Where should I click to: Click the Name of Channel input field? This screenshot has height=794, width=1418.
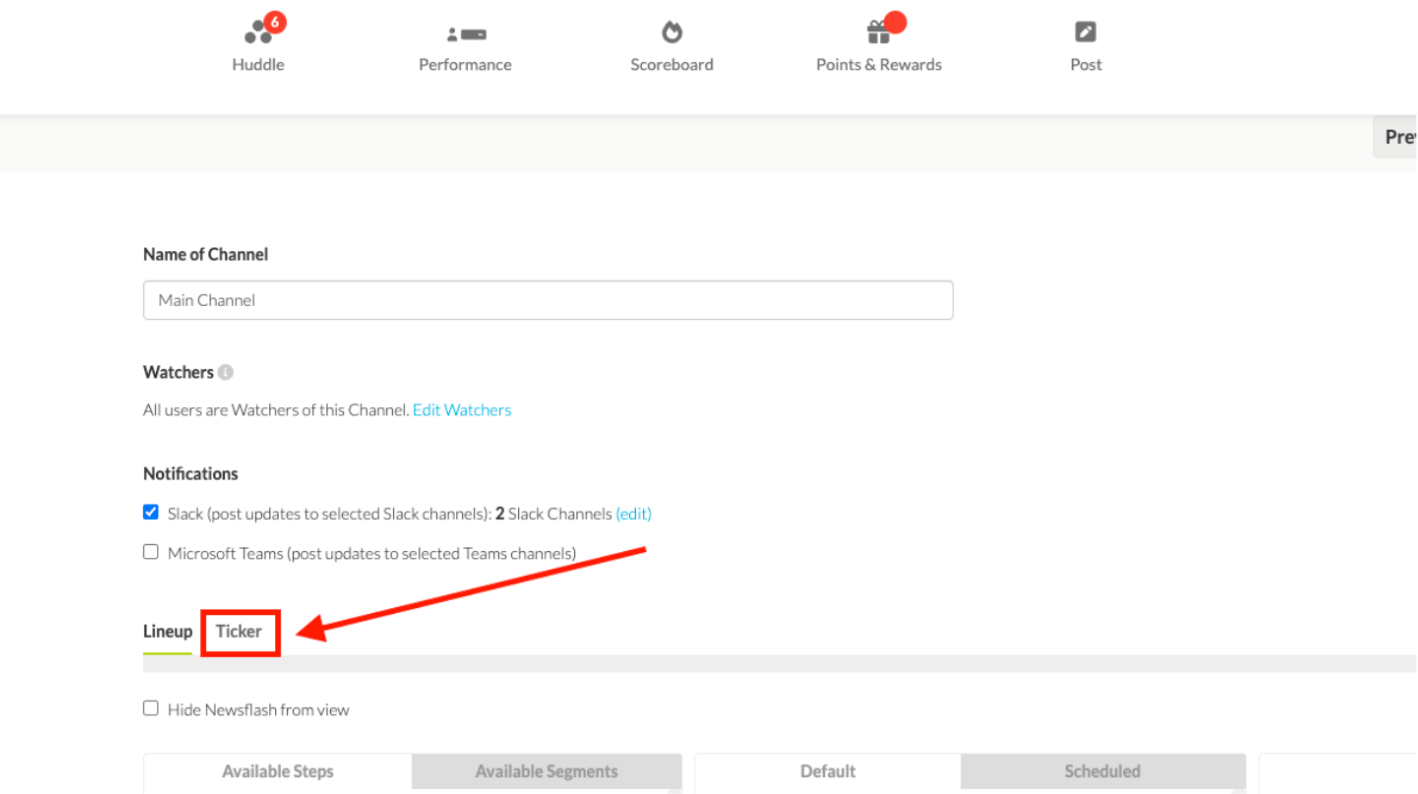click(x=548, y=300)
